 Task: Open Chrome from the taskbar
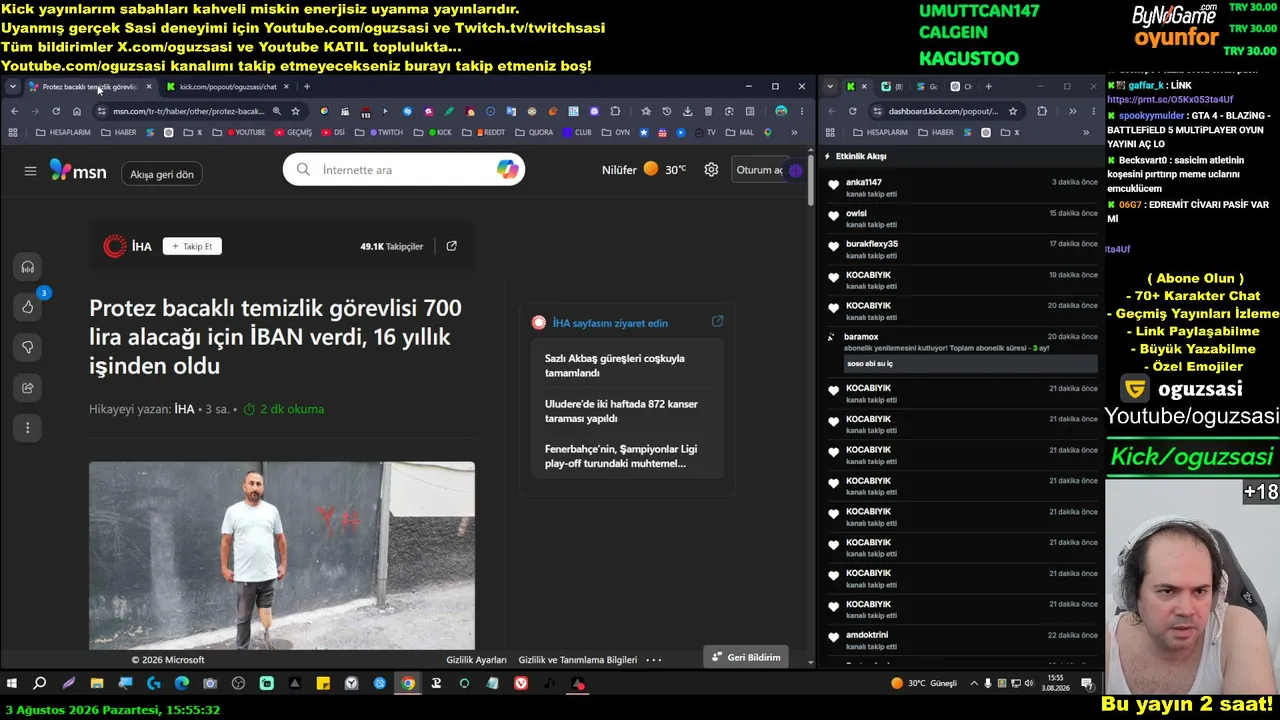408,684
